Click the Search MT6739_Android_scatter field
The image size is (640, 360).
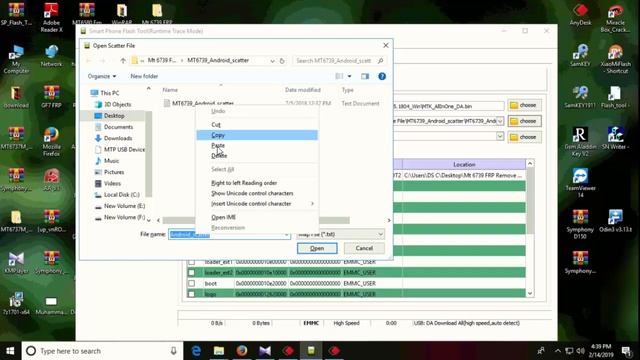click(339, 61)
